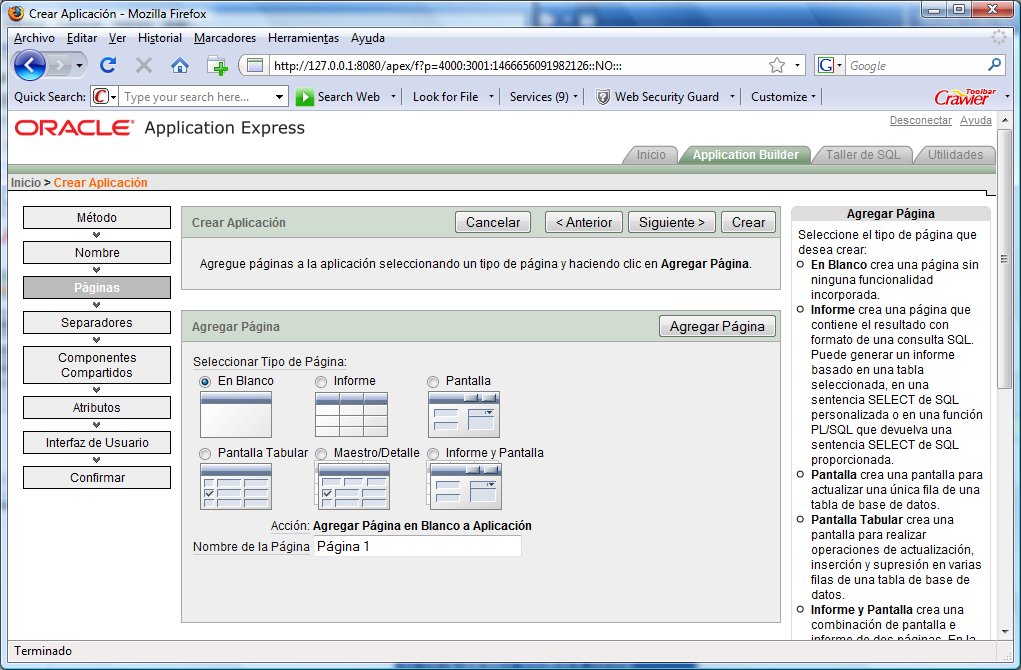Open the Customize dropdown

pyautogui.click(x=783, y=96)
